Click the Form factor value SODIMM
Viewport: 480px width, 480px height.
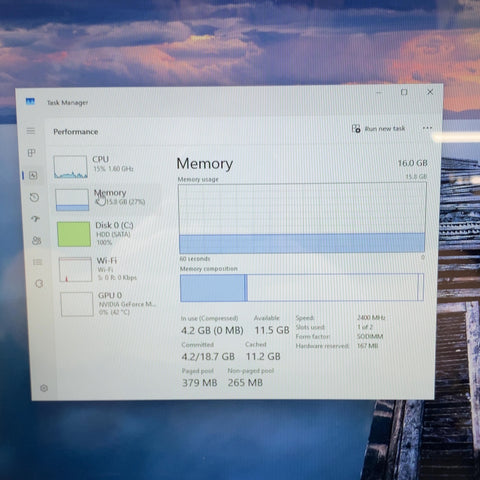coord(370,336)
